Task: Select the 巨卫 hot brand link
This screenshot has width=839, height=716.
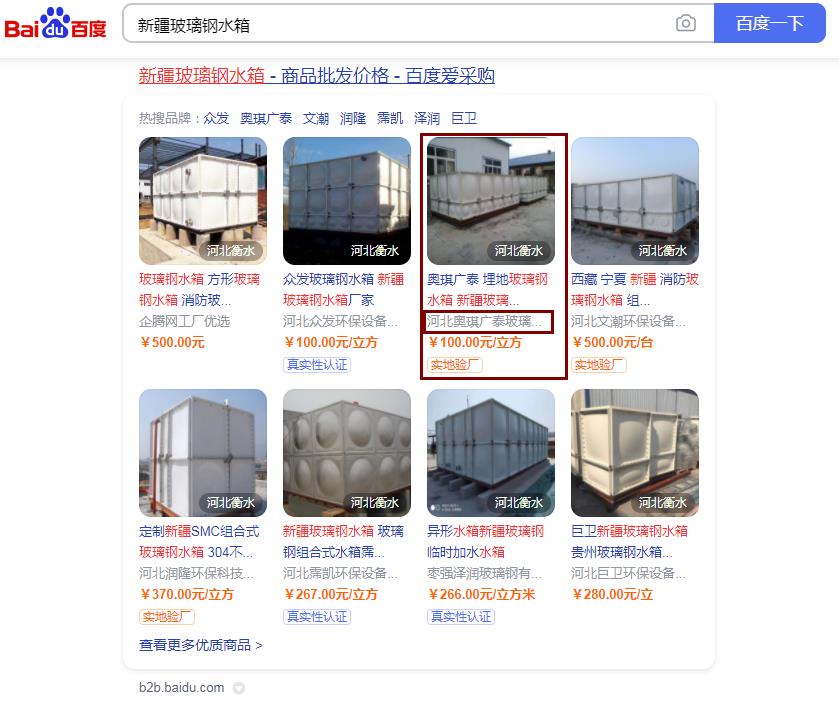Action: [464, 118]
